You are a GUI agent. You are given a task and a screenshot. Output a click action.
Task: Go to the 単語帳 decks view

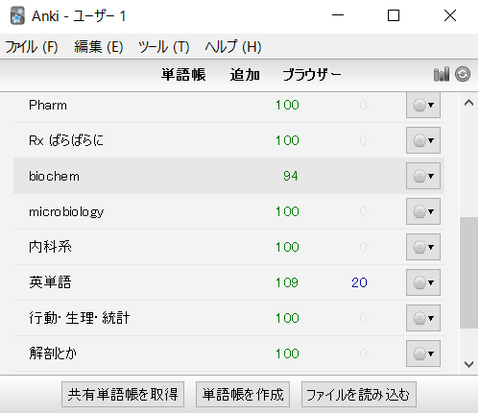[x=183, y=74]
